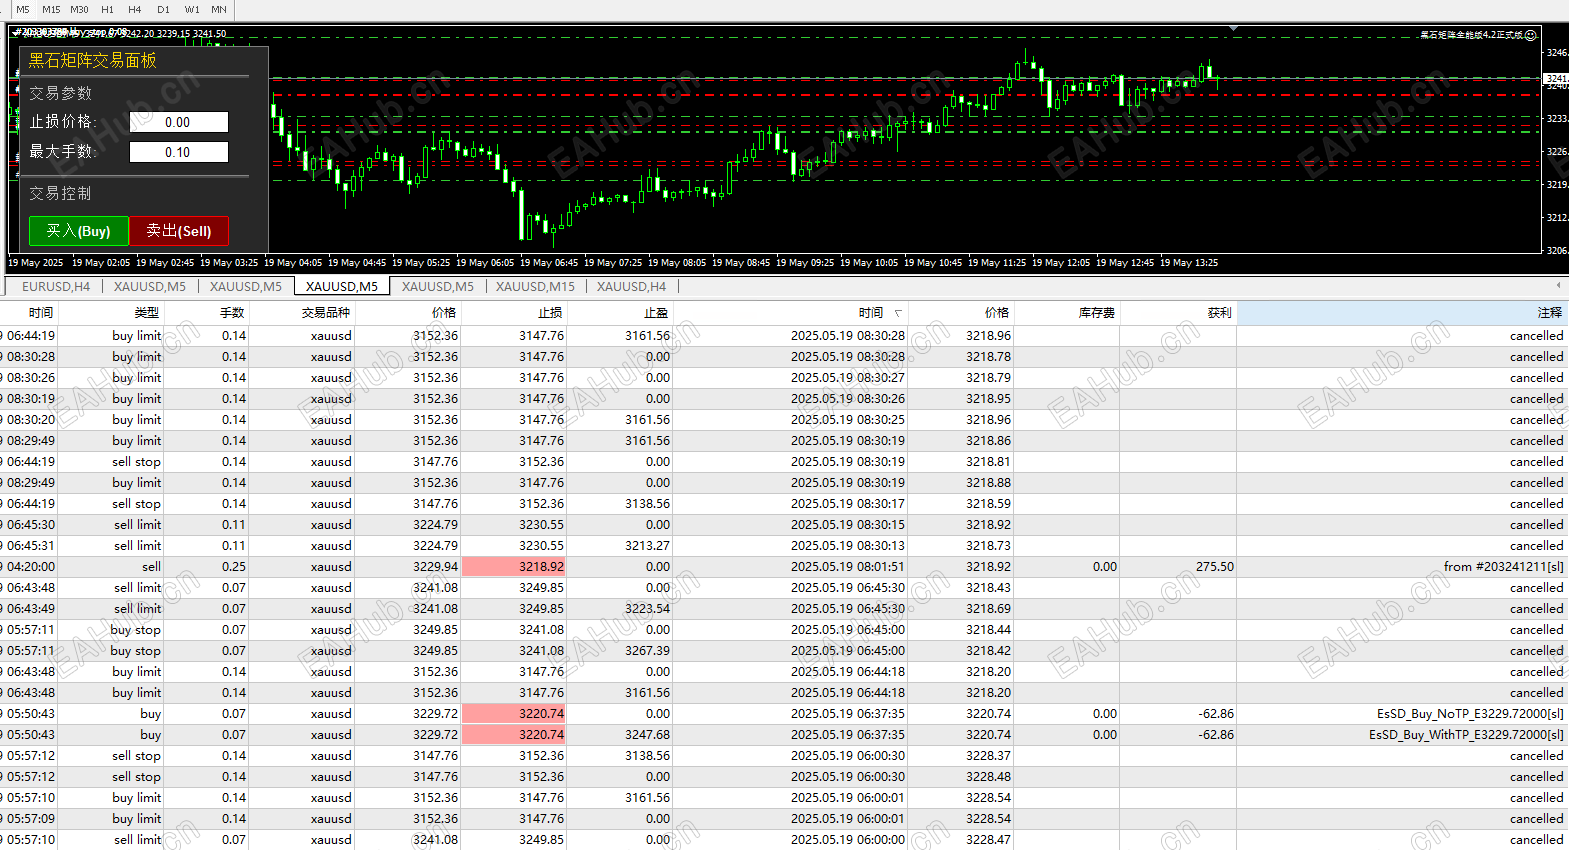Screen dimensions: 1569x850
Task: Click the 交易控制 section label
Action: click(x=60, y=193)
